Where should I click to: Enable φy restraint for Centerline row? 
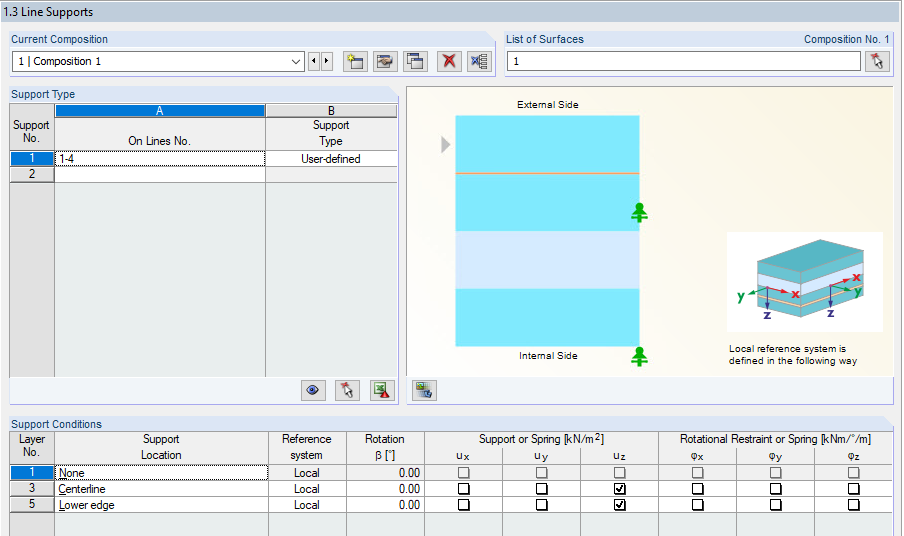tap(775, 489)
